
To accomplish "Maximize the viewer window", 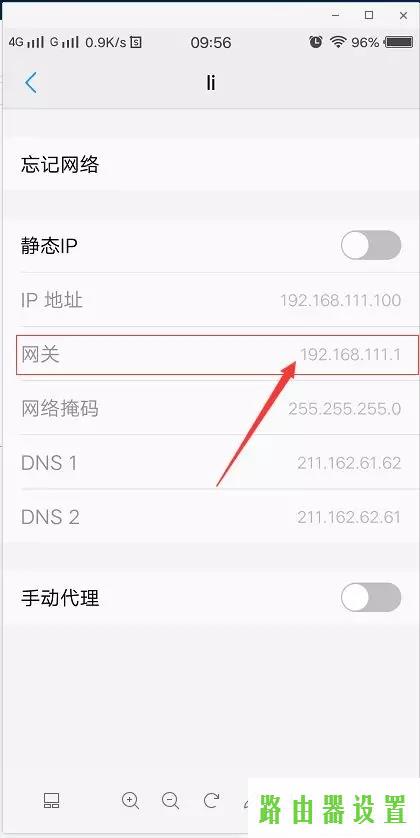I will point(369,15).
